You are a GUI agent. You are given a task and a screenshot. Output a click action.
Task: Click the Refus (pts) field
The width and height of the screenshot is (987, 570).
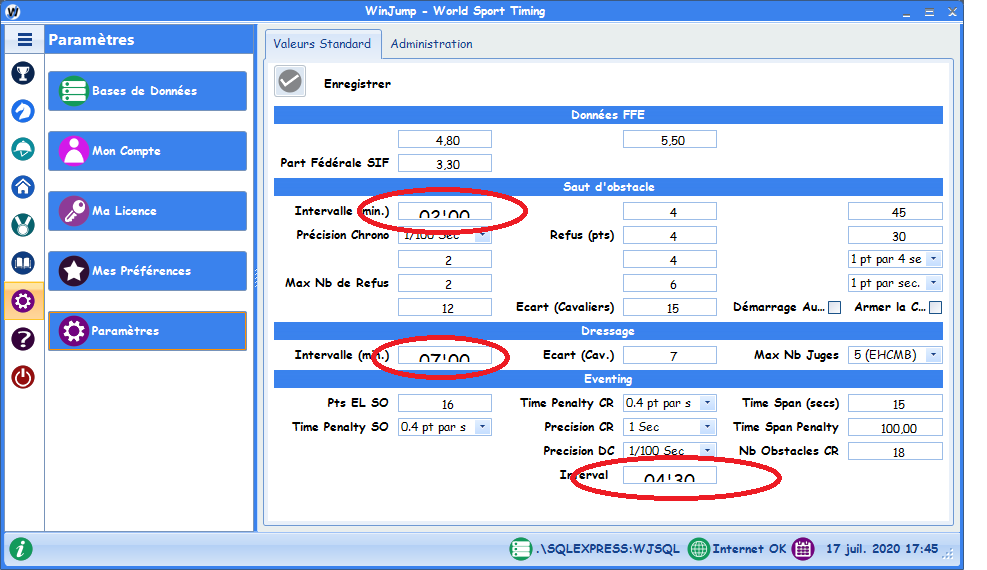pyautogui.click(x=670, y=235)
